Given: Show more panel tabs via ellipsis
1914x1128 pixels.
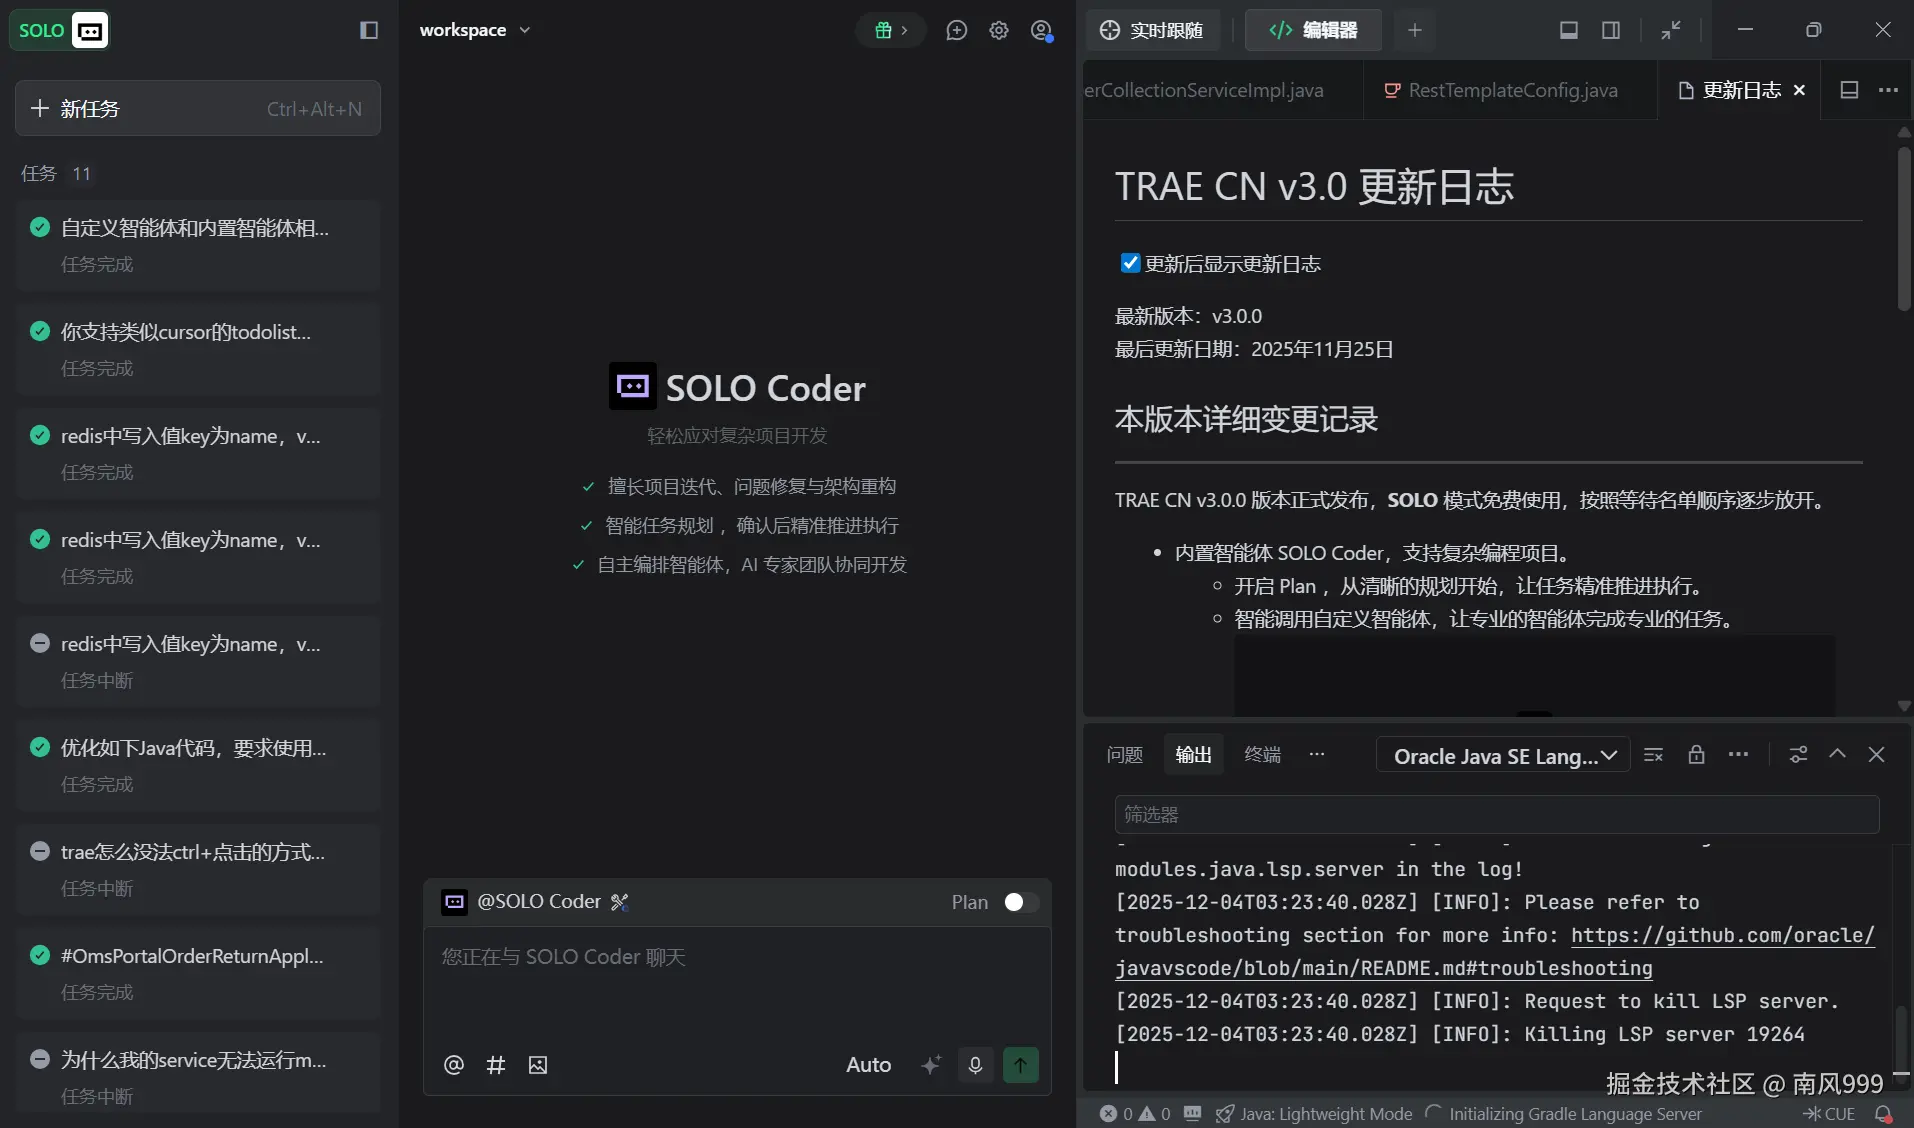Looking at the screenshot, I should pyautogui.click(x=1317, y=755).
